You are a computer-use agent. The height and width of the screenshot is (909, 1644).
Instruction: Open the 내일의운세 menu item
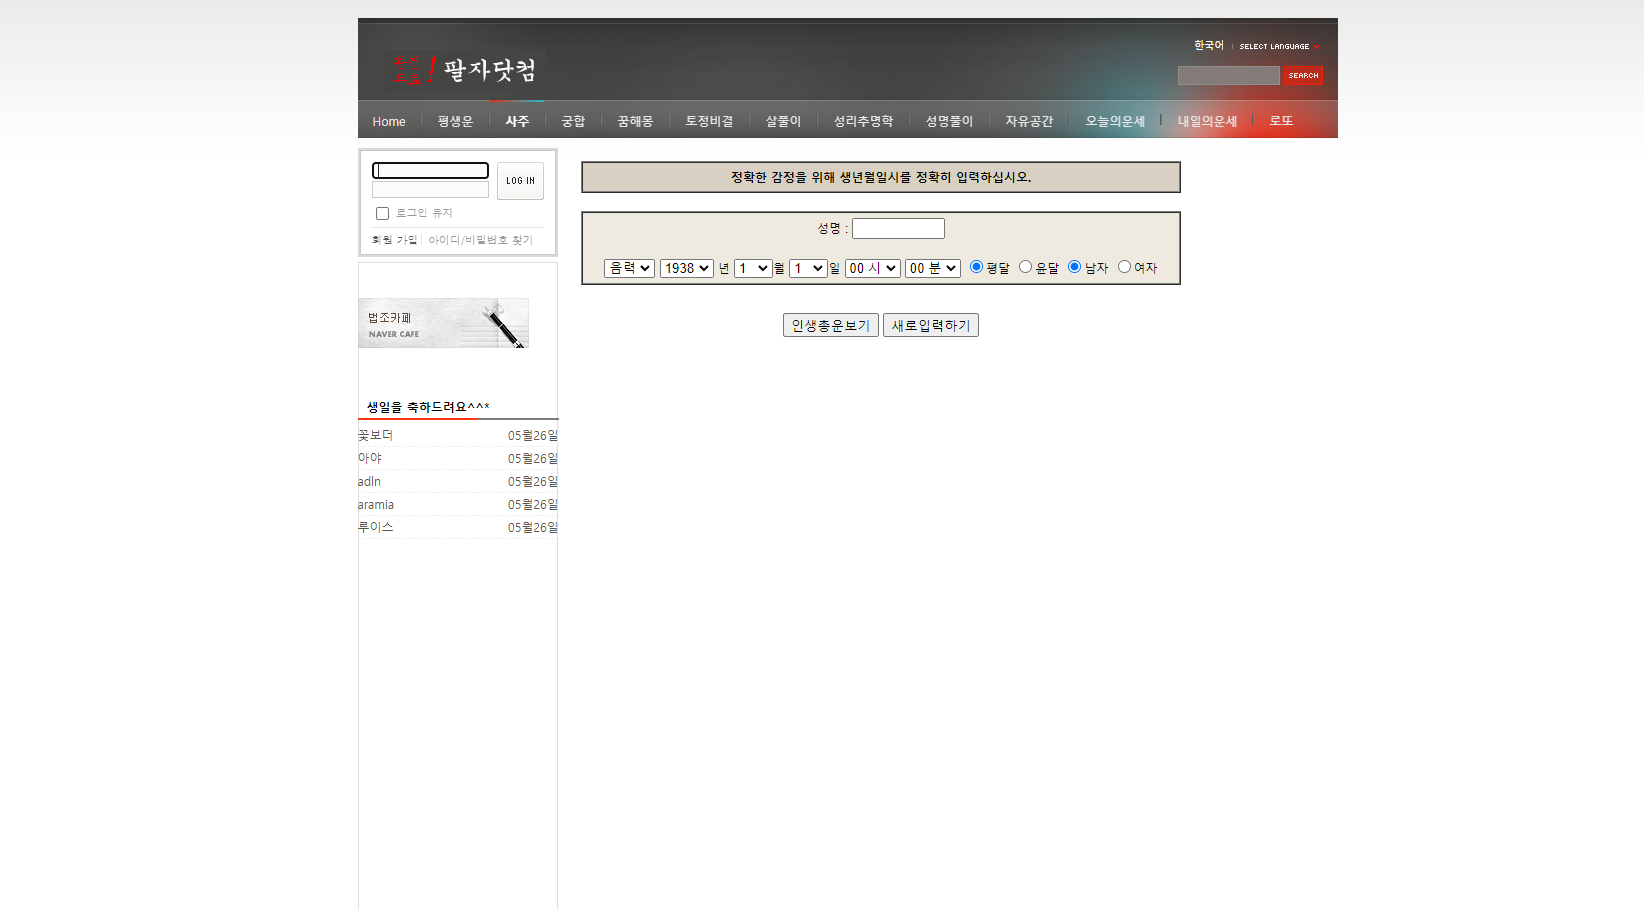tap(1207, 121)
